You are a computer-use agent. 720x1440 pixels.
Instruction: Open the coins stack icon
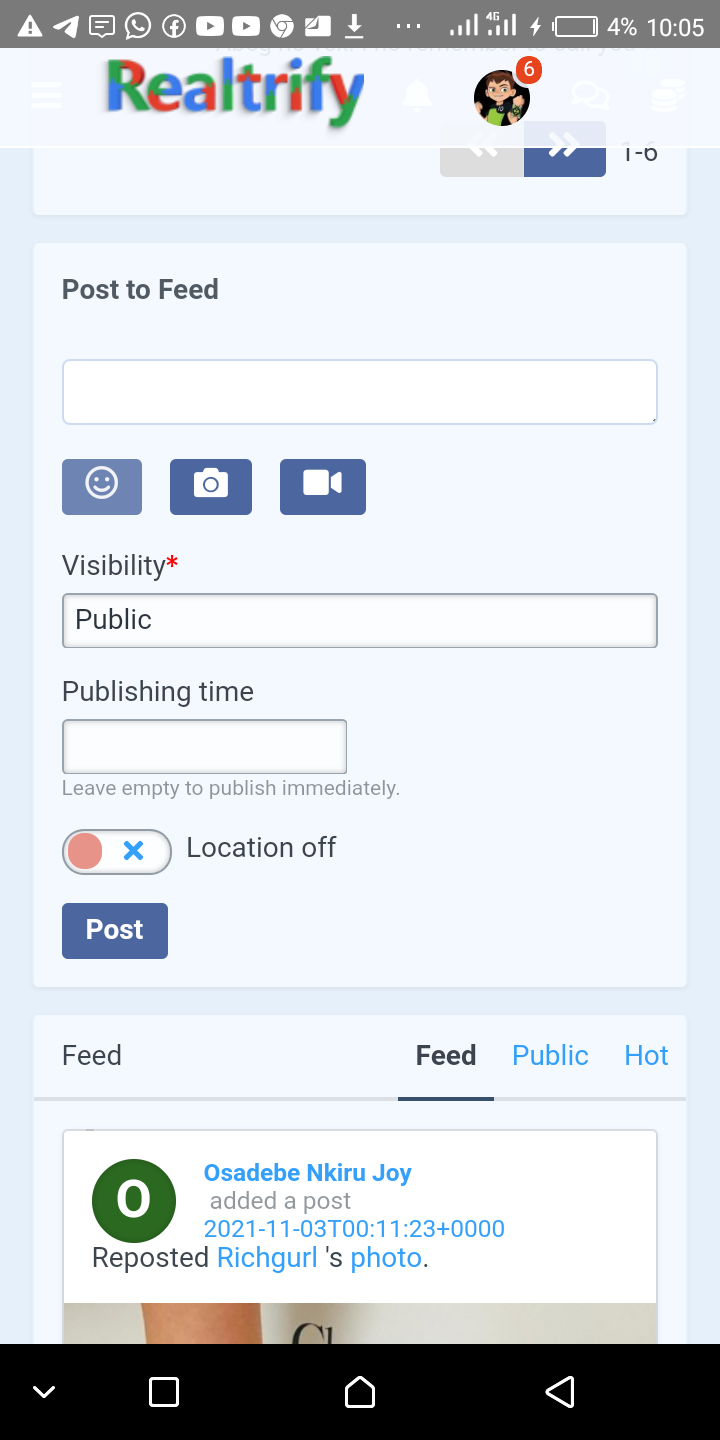click(667, 96)
